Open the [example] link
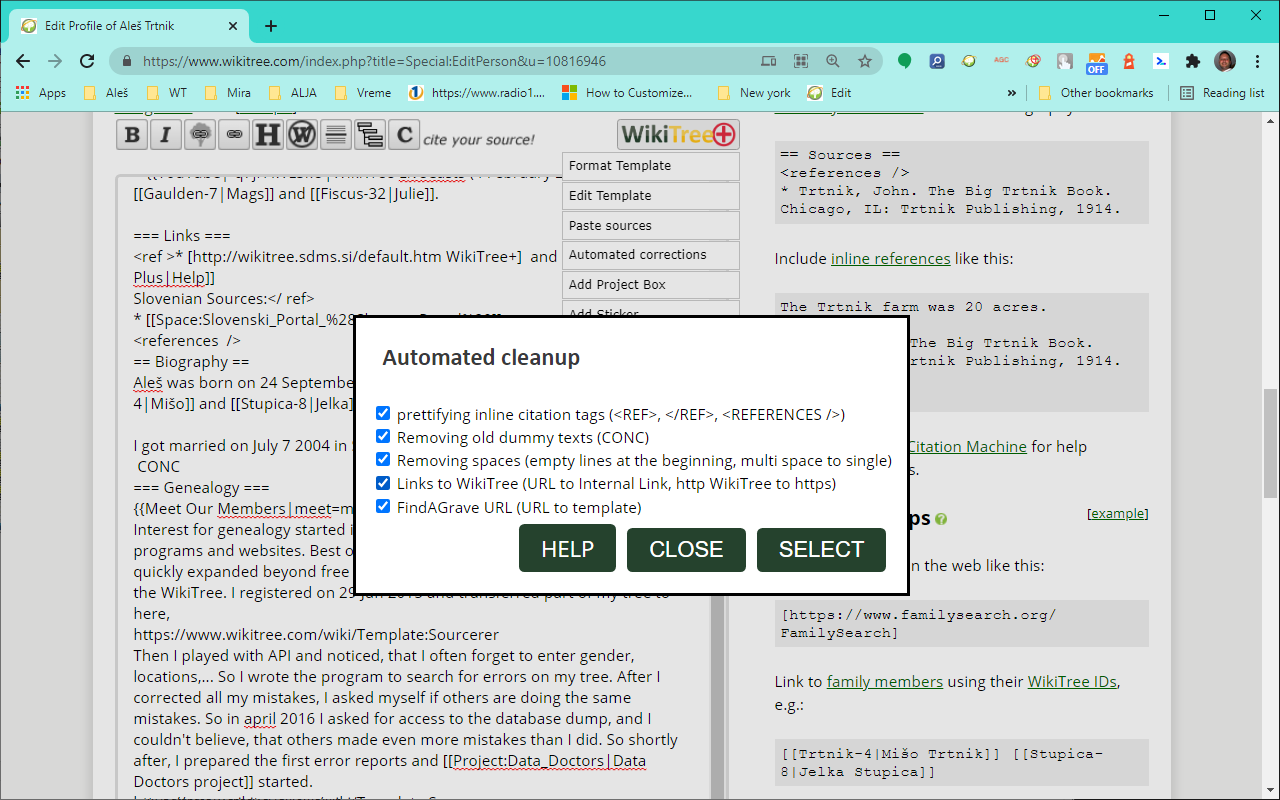Viewport: 1280px width, 800px height. (1117, 513)
